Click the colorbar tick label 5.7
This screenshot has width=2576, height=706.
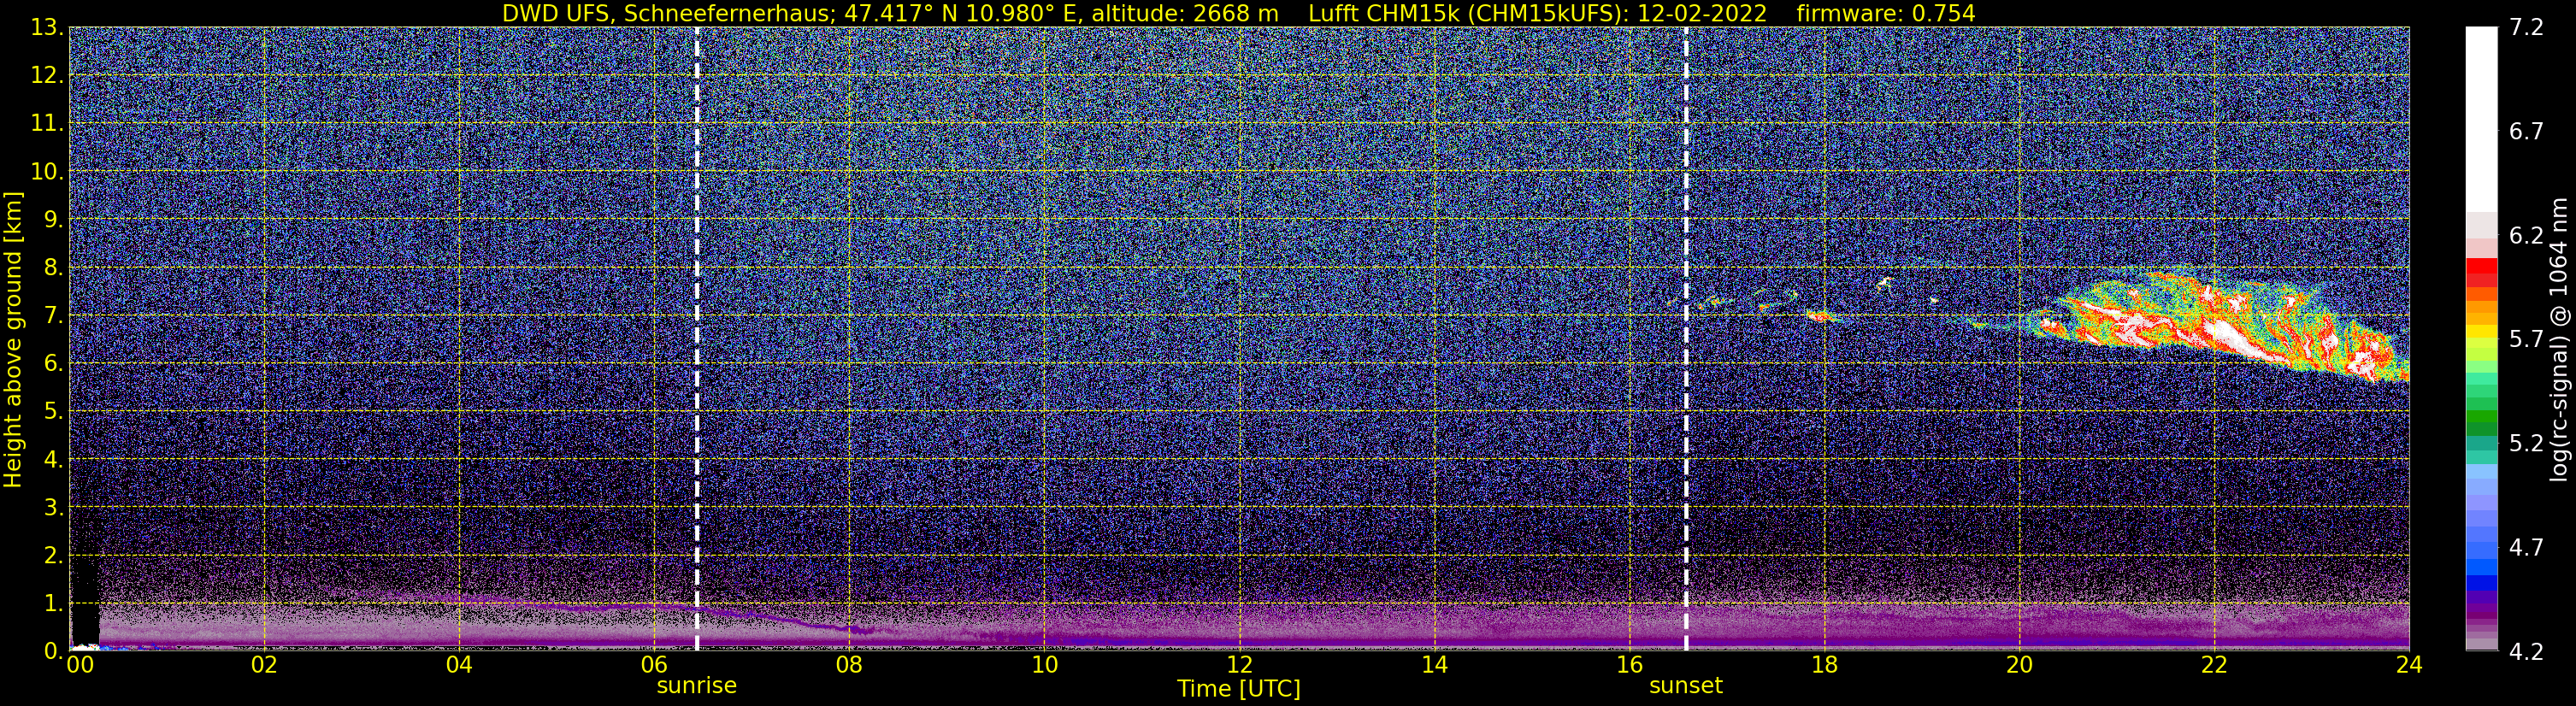[2527, 340]
